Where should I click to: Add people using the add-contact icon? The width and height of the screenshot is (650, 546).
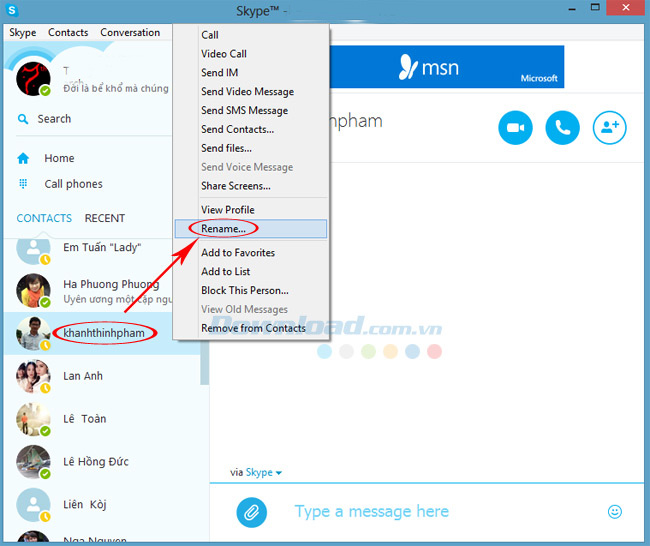tap(609, 128)
